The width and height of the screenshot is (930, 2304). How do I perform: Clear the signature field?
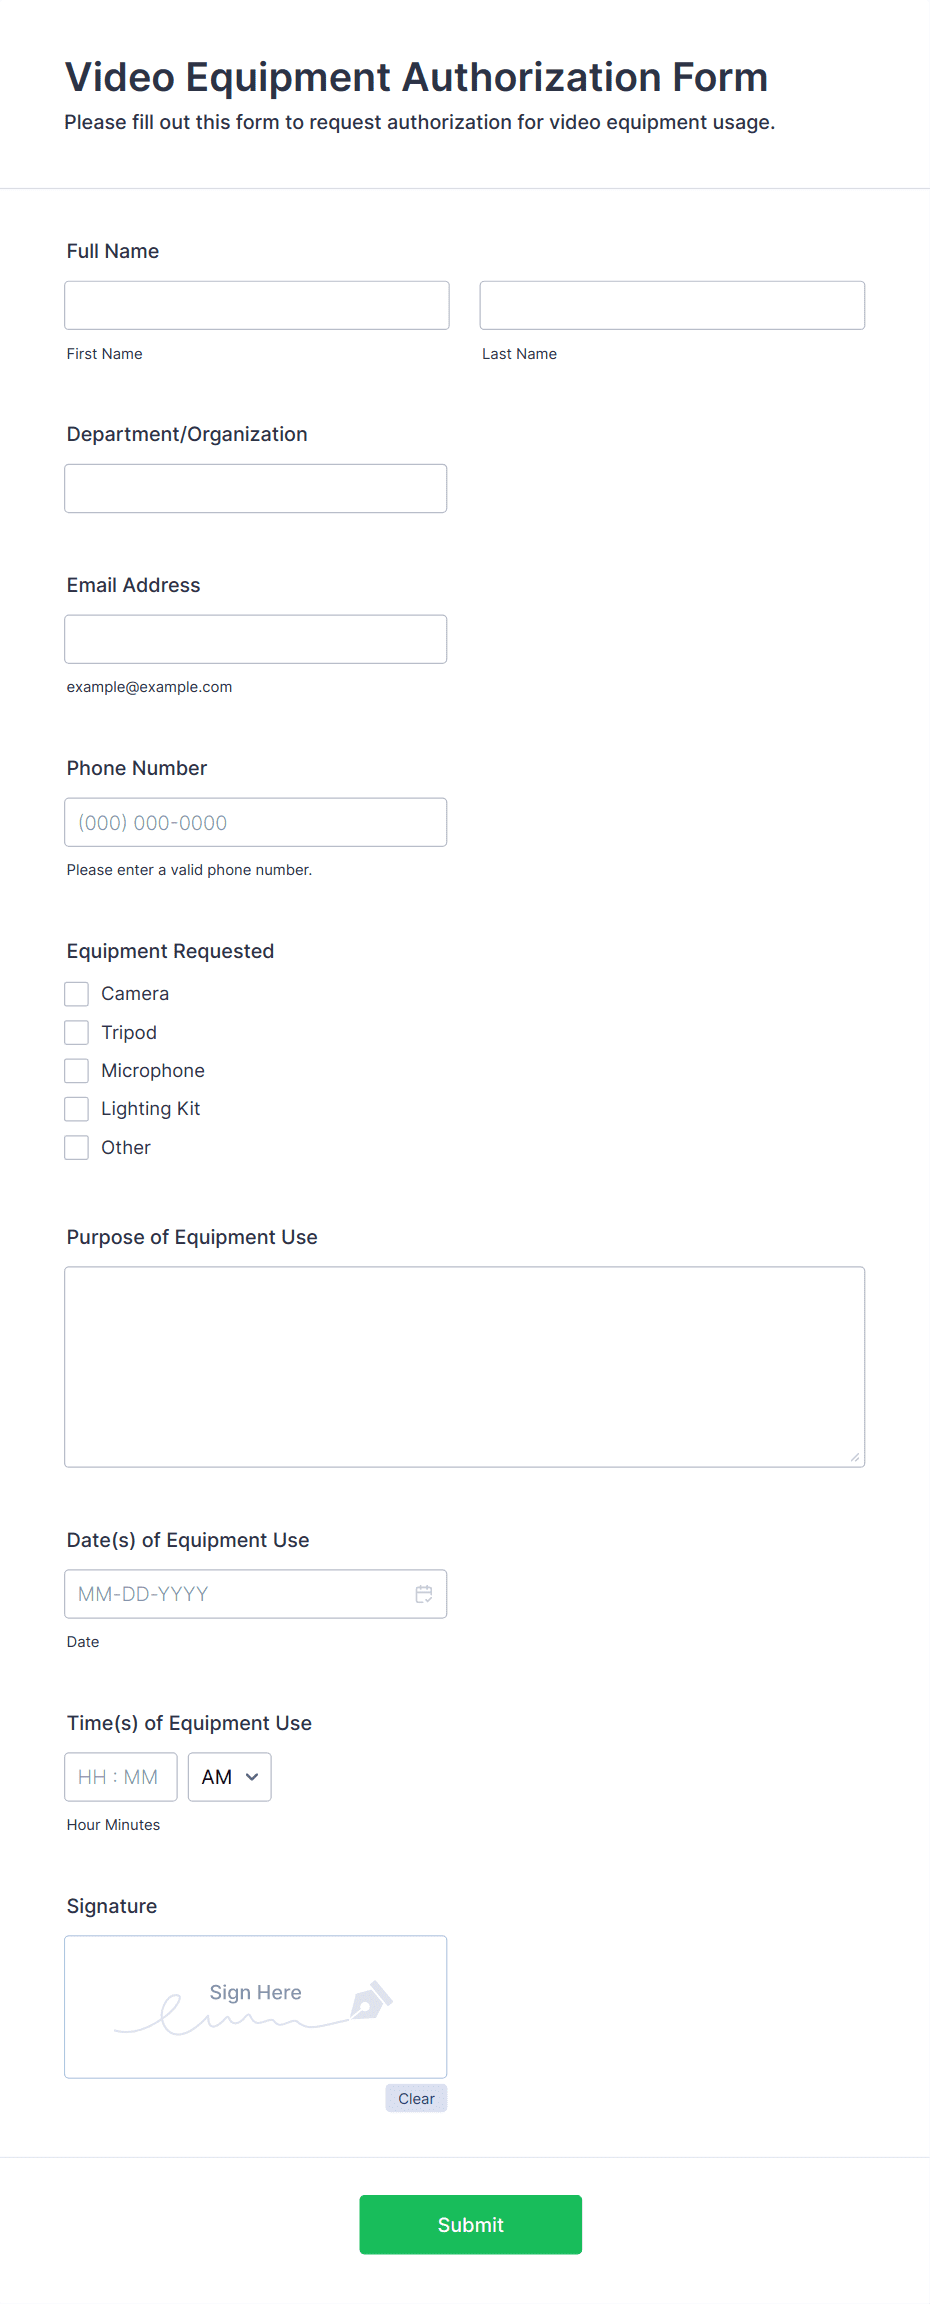click(x=416, y=2099)
